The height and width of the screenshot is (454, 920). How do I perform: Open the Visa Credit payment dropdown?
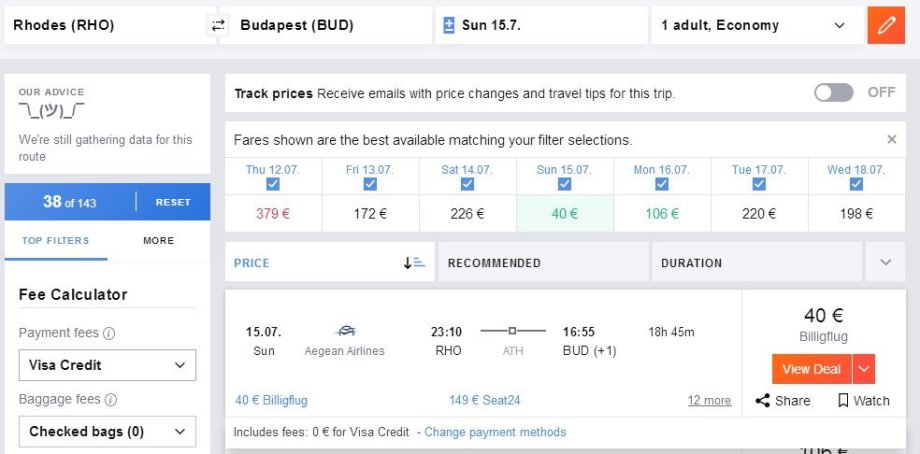coord(108,365)
